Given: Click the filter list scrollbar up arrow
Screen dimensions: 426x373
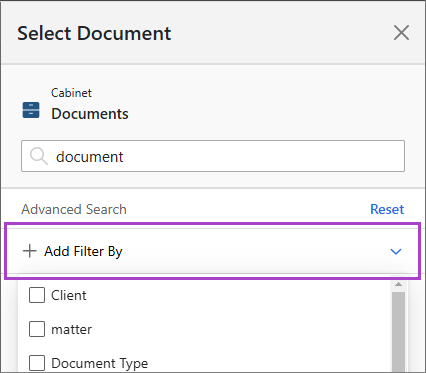Looking at the screenshot, I should click(398, 284).
